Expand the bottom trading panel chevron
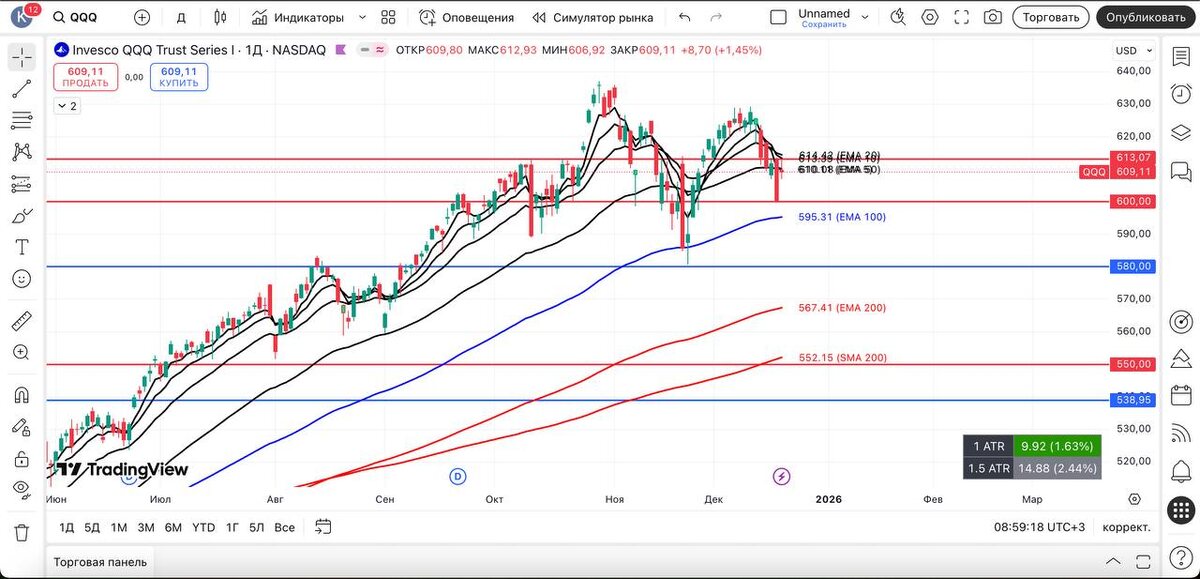Image resolution: width=1200 pixels, height=579 pixels. pyautogui.click(x=1114, y=562)
